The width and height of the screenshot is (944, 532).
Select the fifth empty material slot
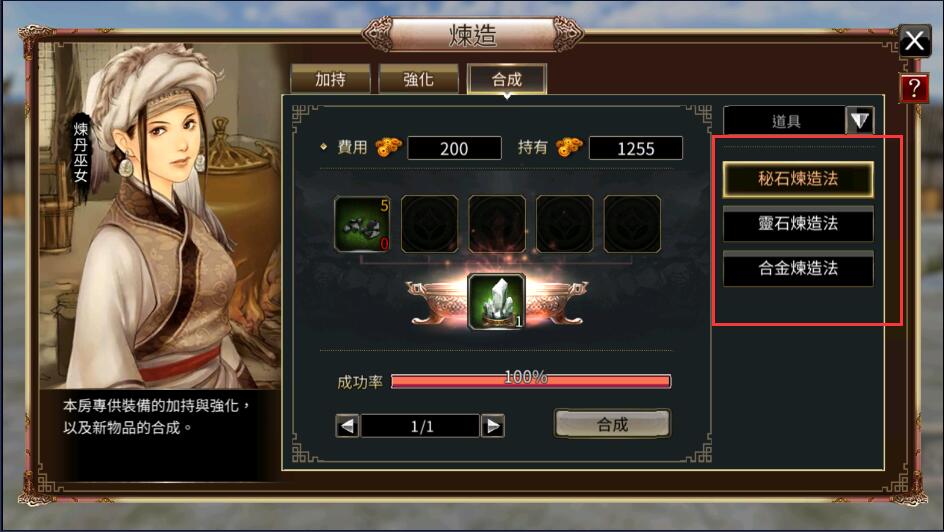point(632,224)
